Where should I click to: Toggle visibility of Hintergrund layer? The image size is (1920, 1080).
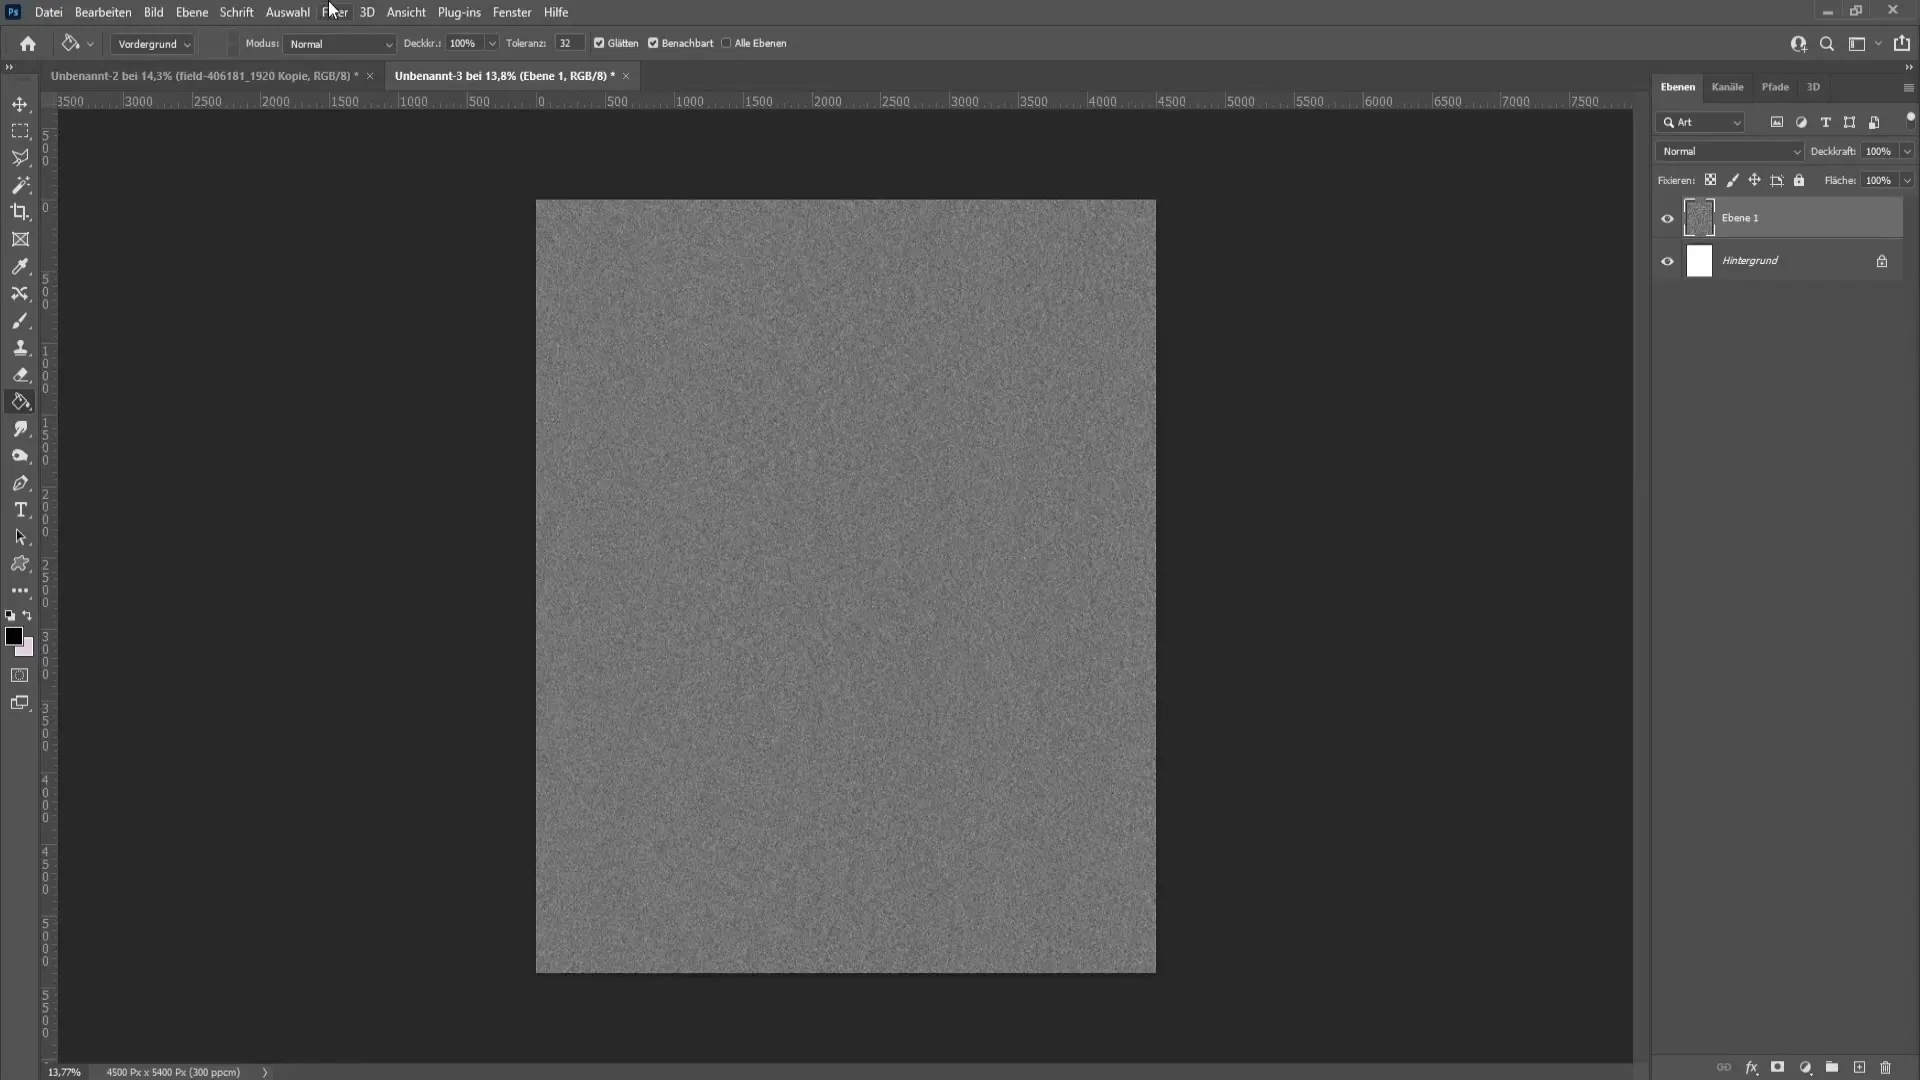tap(1667, 260)
